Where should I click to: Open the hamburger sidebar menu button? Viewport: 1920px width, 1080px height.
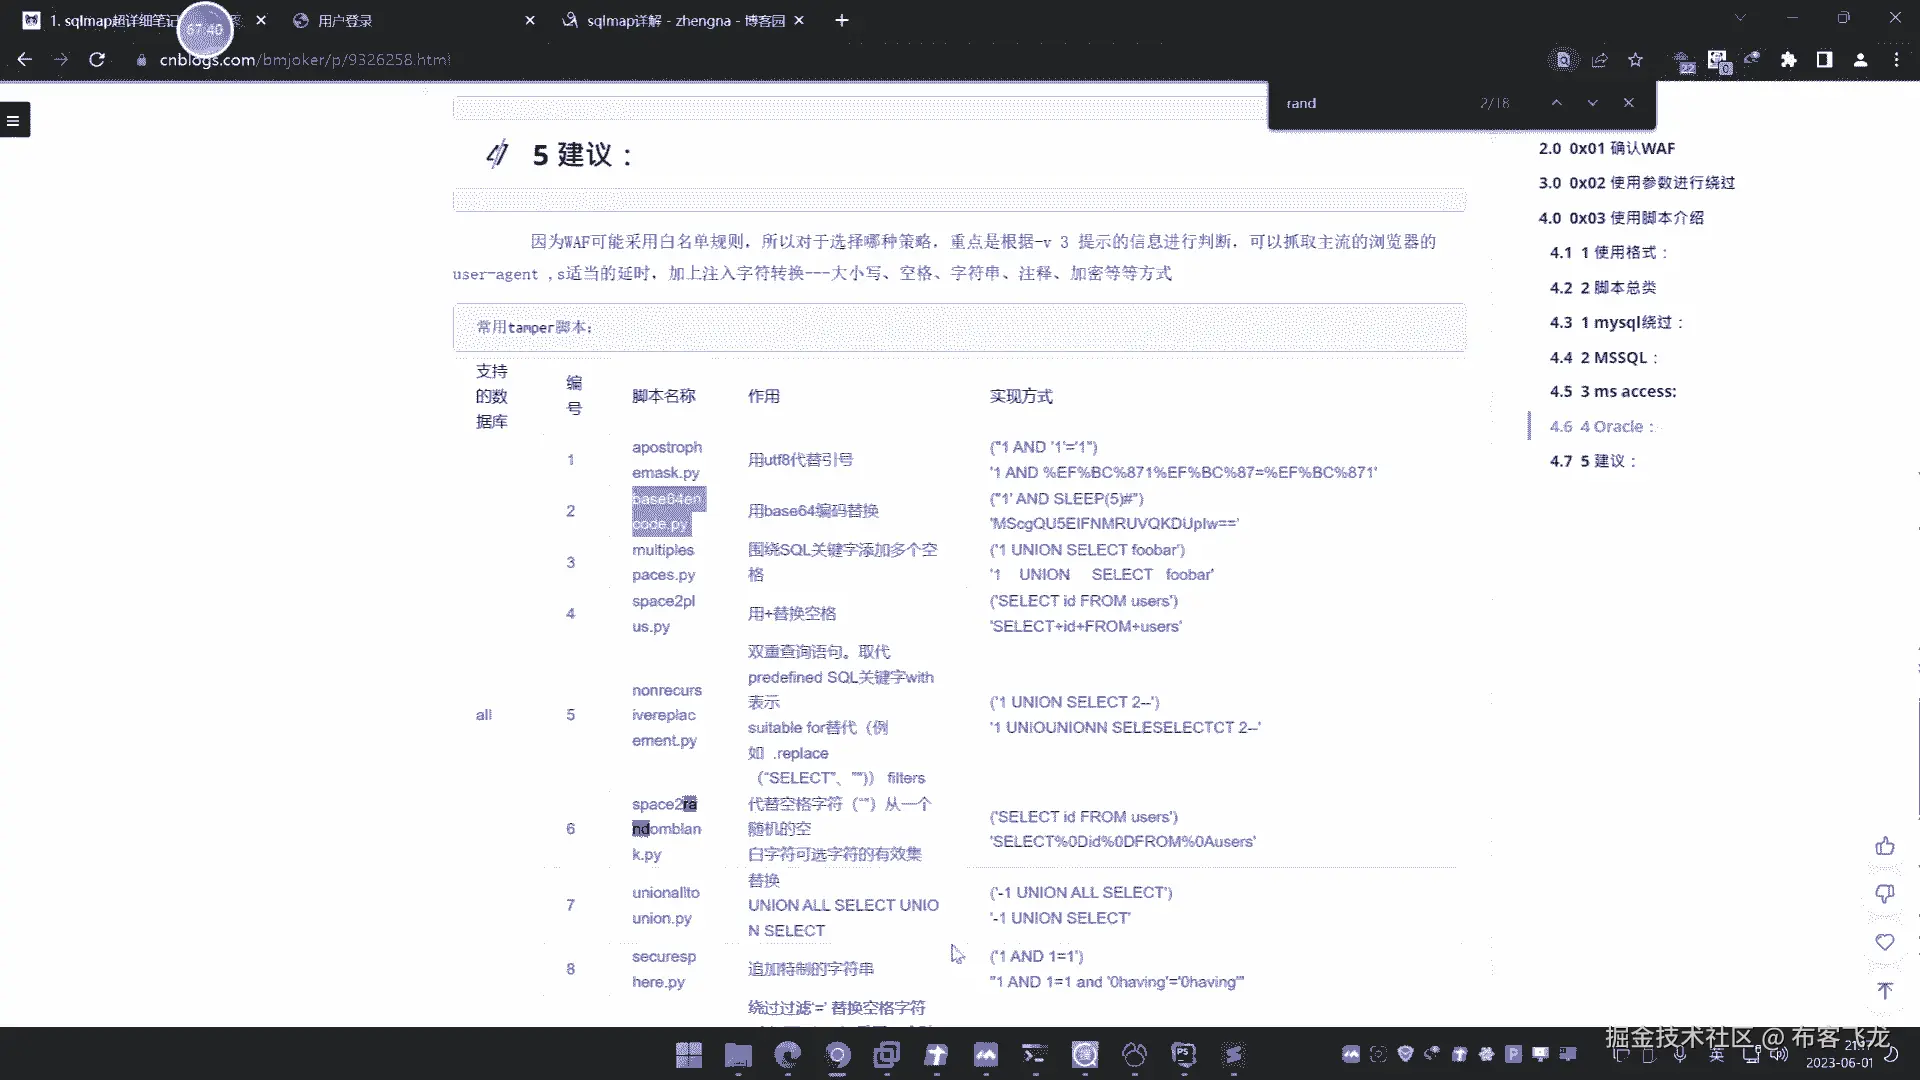coord(13,120)
